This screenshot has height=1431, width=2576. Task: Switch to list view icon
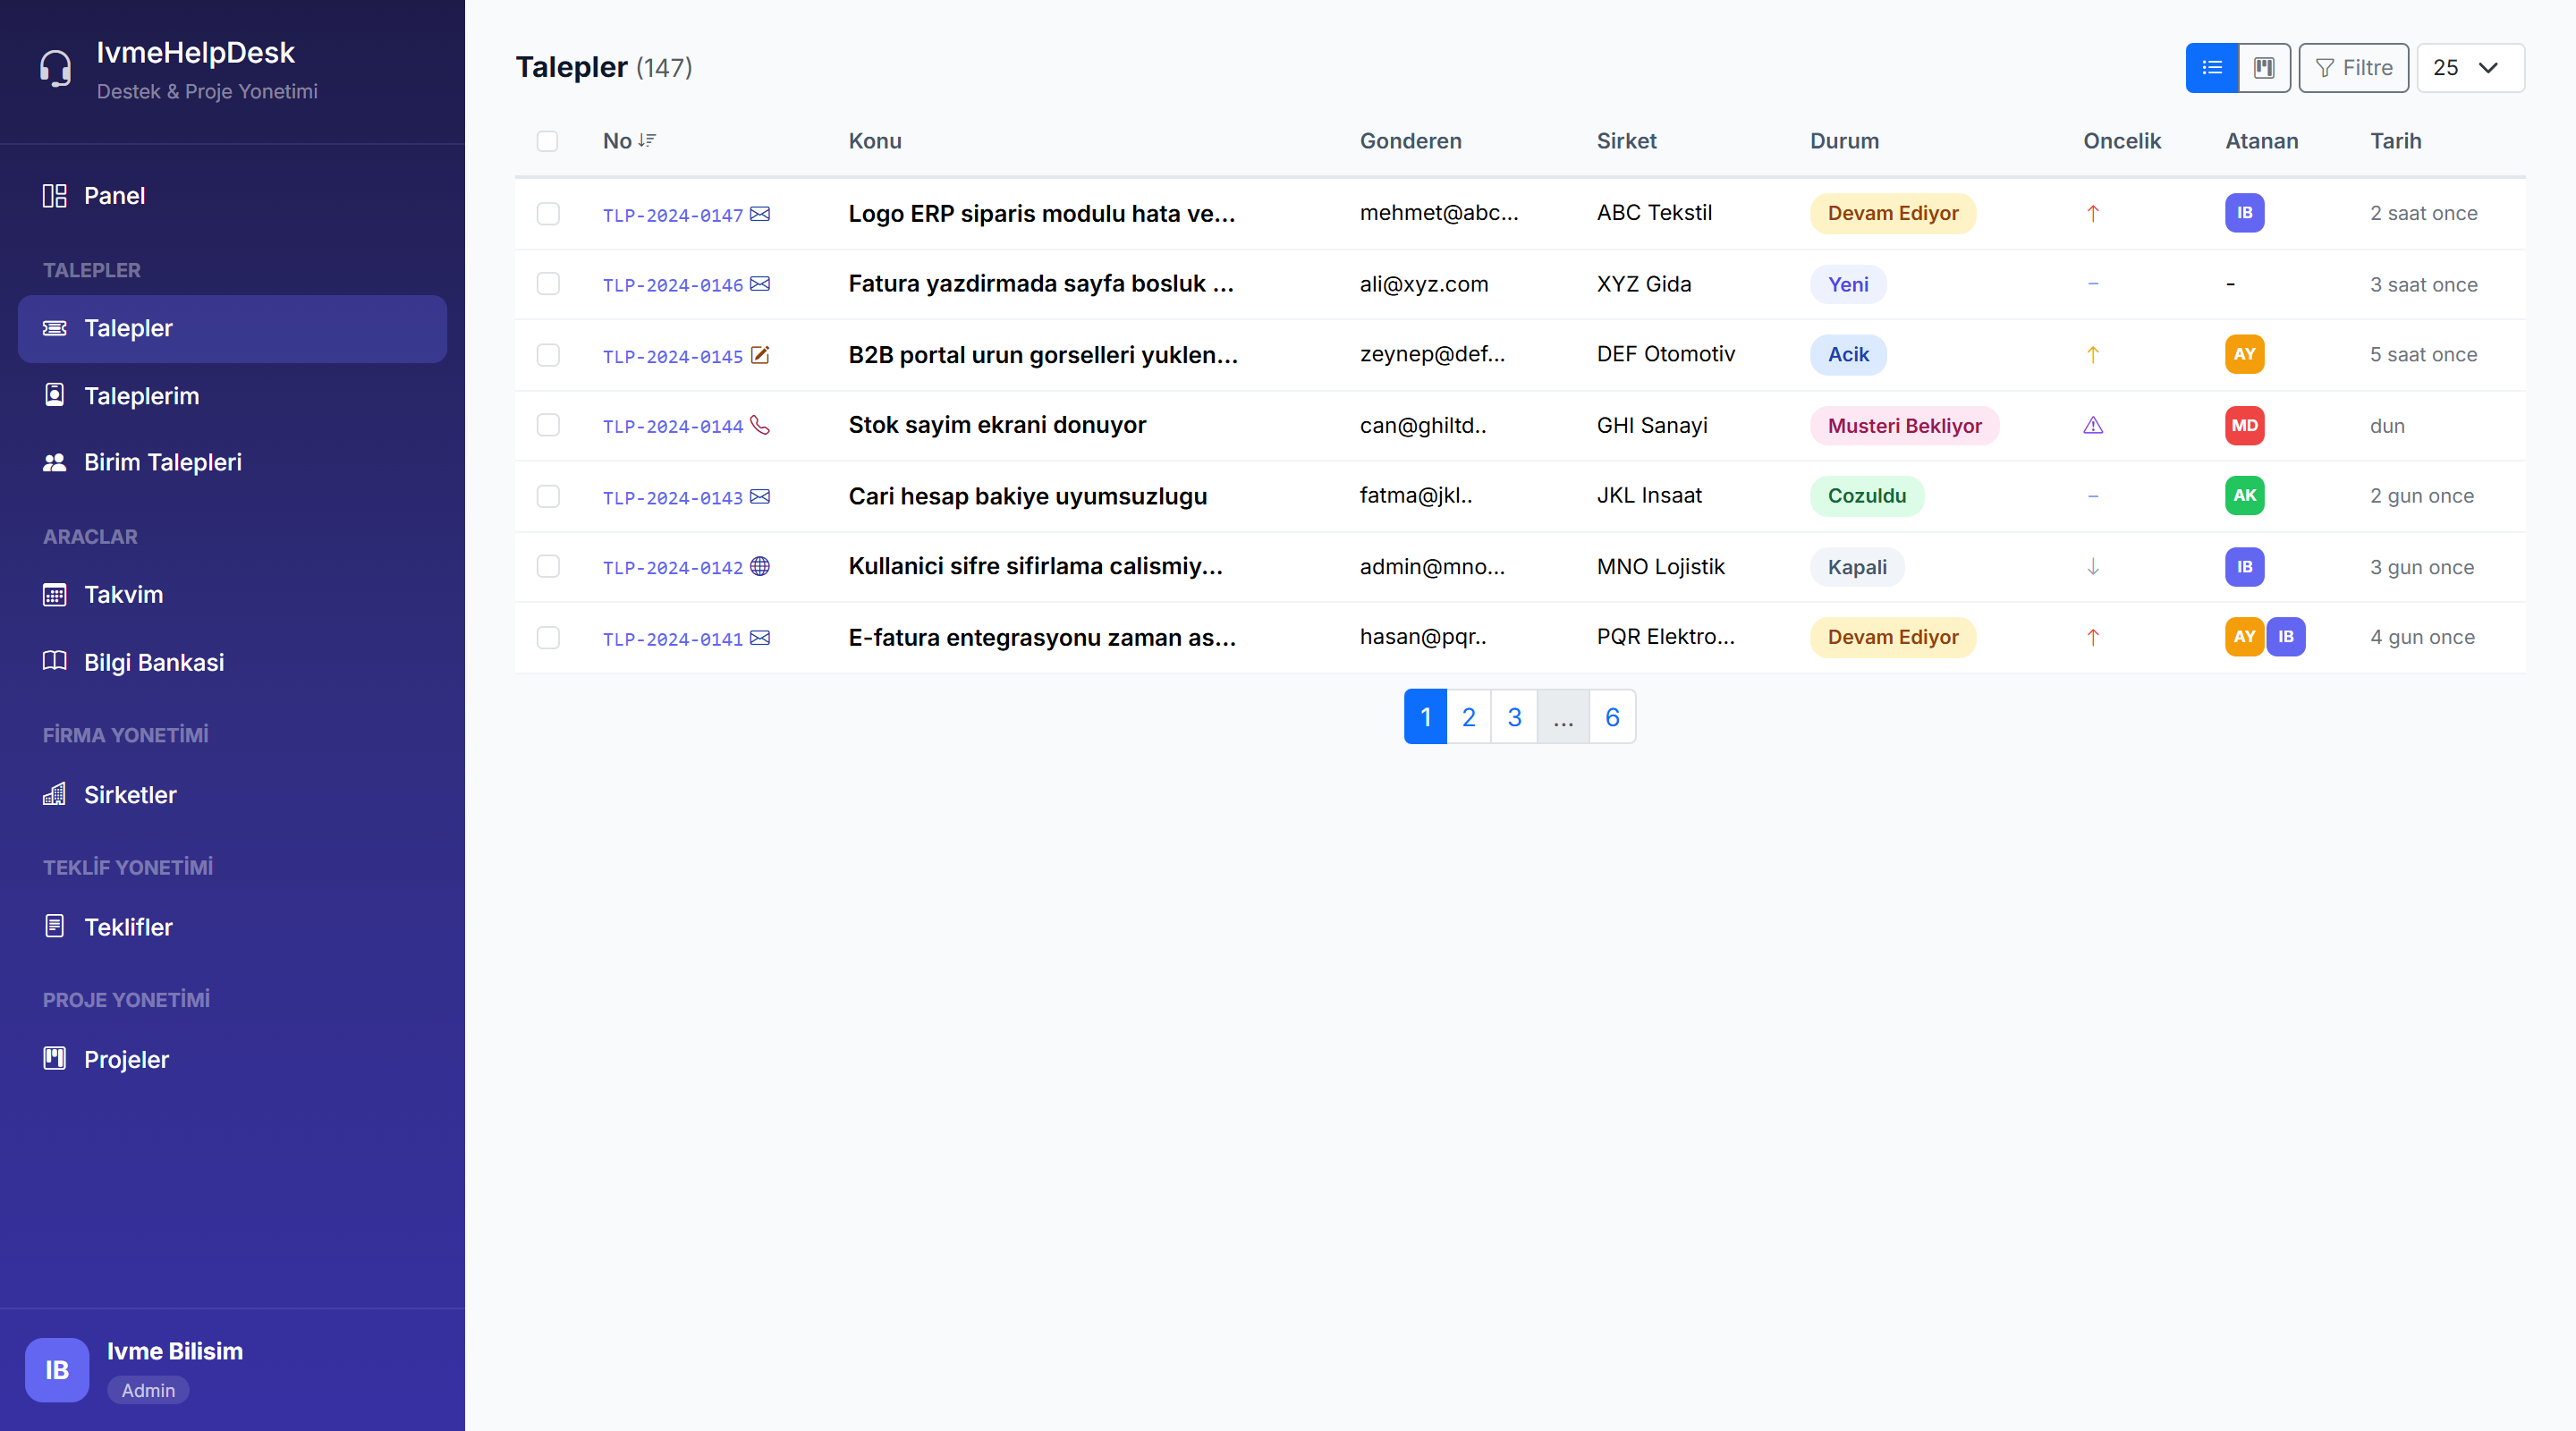tap(2211, 67)
